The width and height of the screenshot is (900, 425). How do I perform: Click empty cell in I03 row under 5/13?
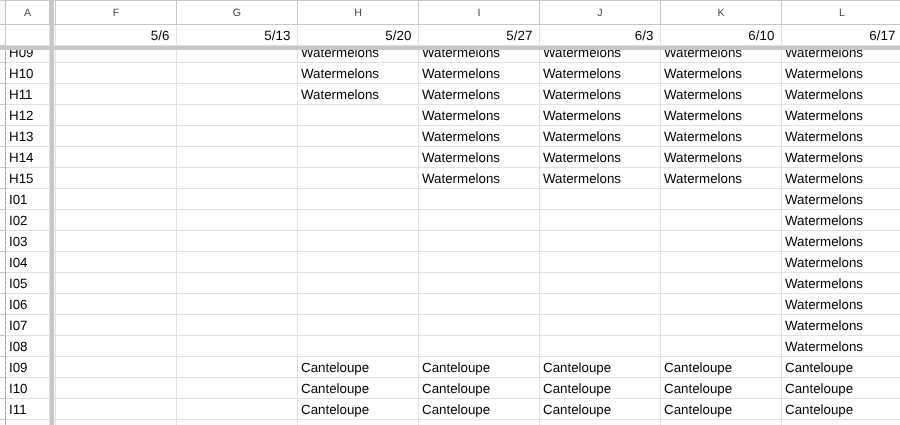[x=237, y=242]
